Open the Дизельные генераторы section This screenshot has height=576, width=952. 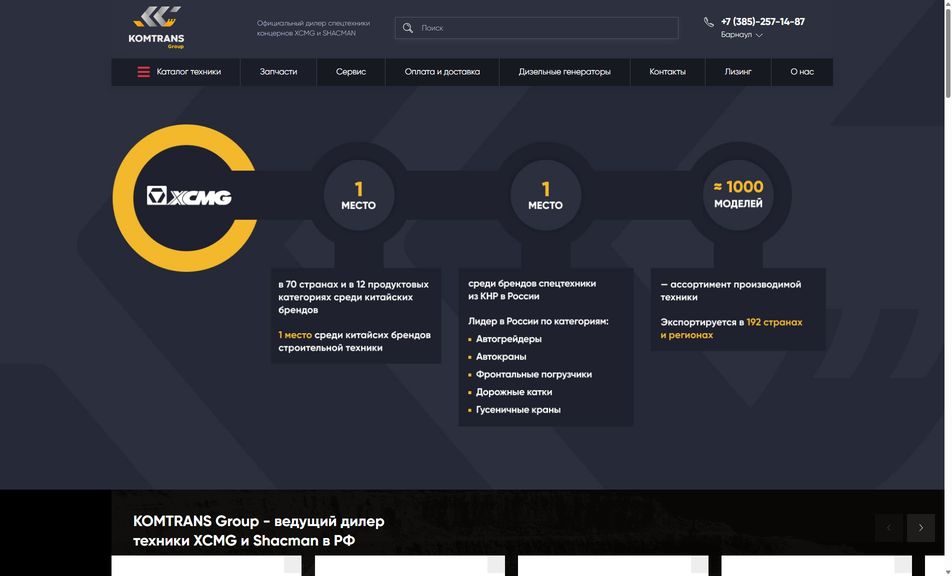[565, 72]
